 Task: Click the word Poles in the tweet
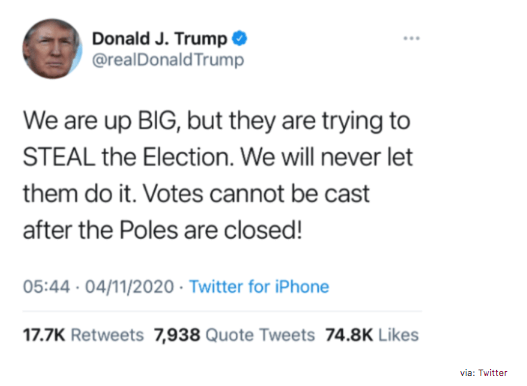(149, 230)
